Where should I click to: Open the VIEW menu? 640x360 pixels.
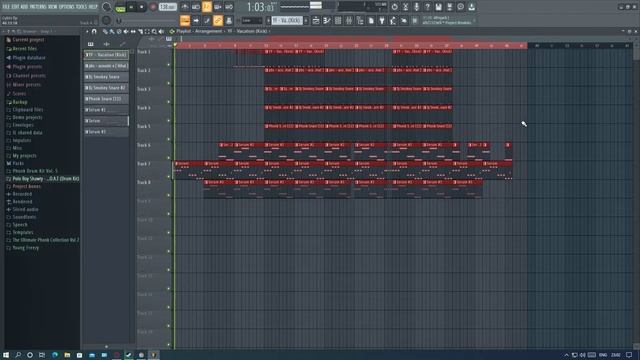pyautogui.click(x=53, y=7)
